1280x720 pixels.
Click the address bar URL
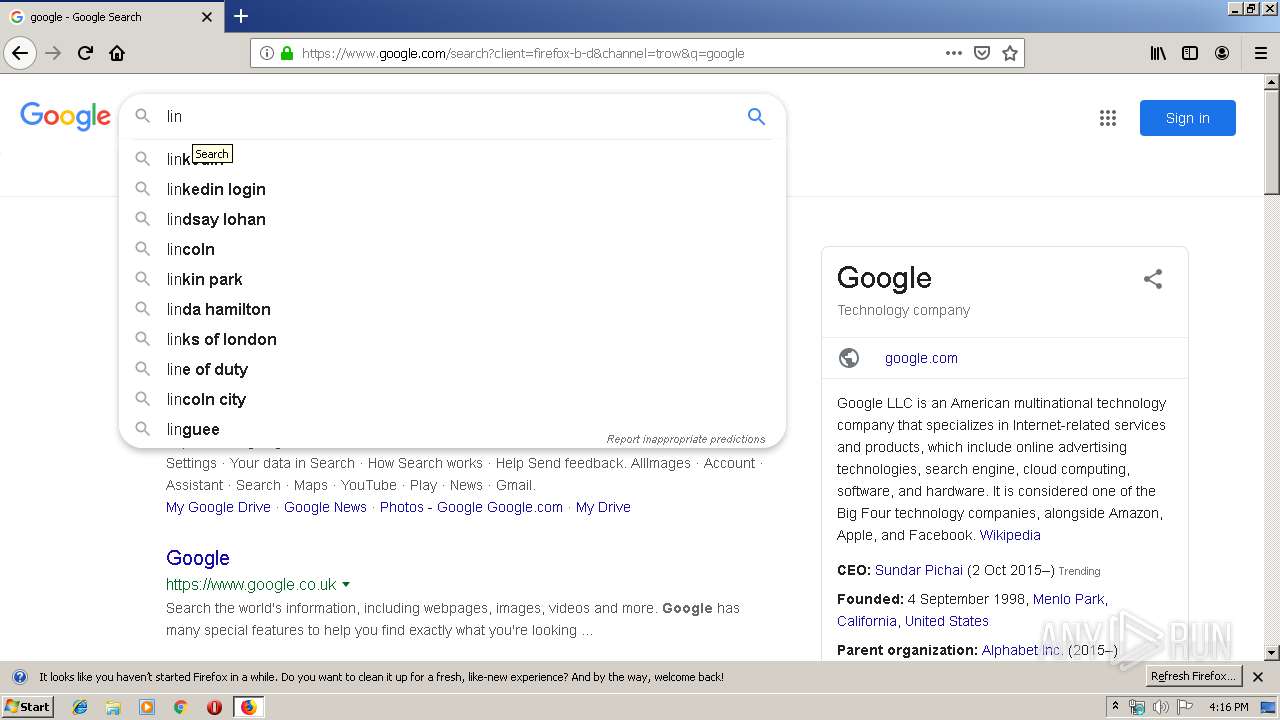point(523,53)
